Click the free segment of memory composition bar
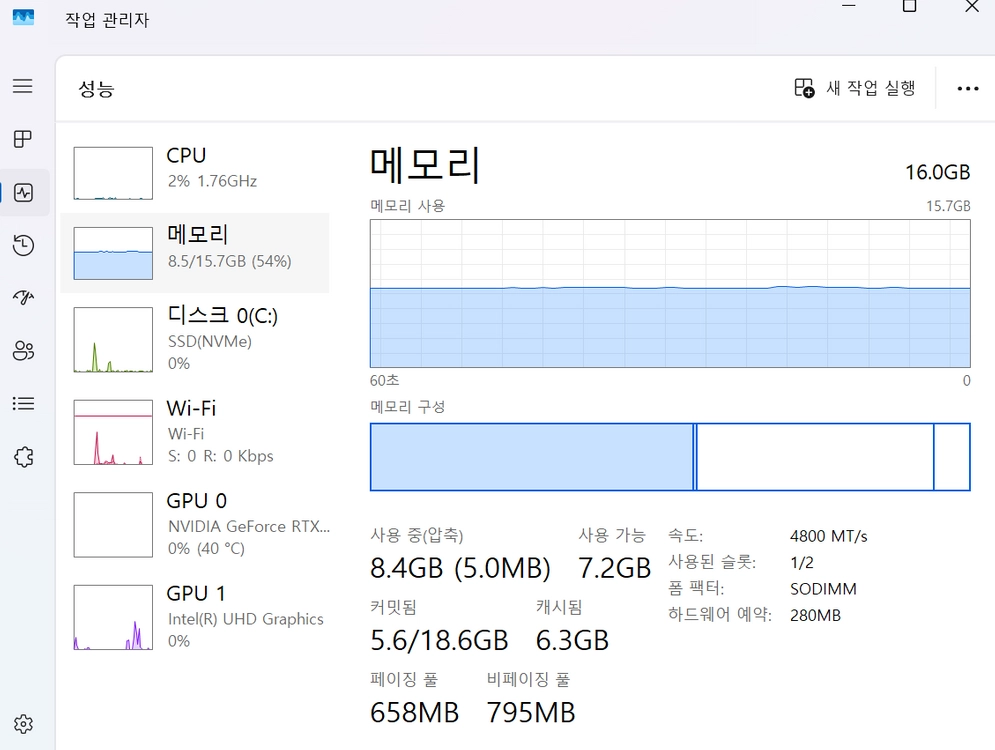This screenshot has height=750, width=995. [x=952, y=457]
